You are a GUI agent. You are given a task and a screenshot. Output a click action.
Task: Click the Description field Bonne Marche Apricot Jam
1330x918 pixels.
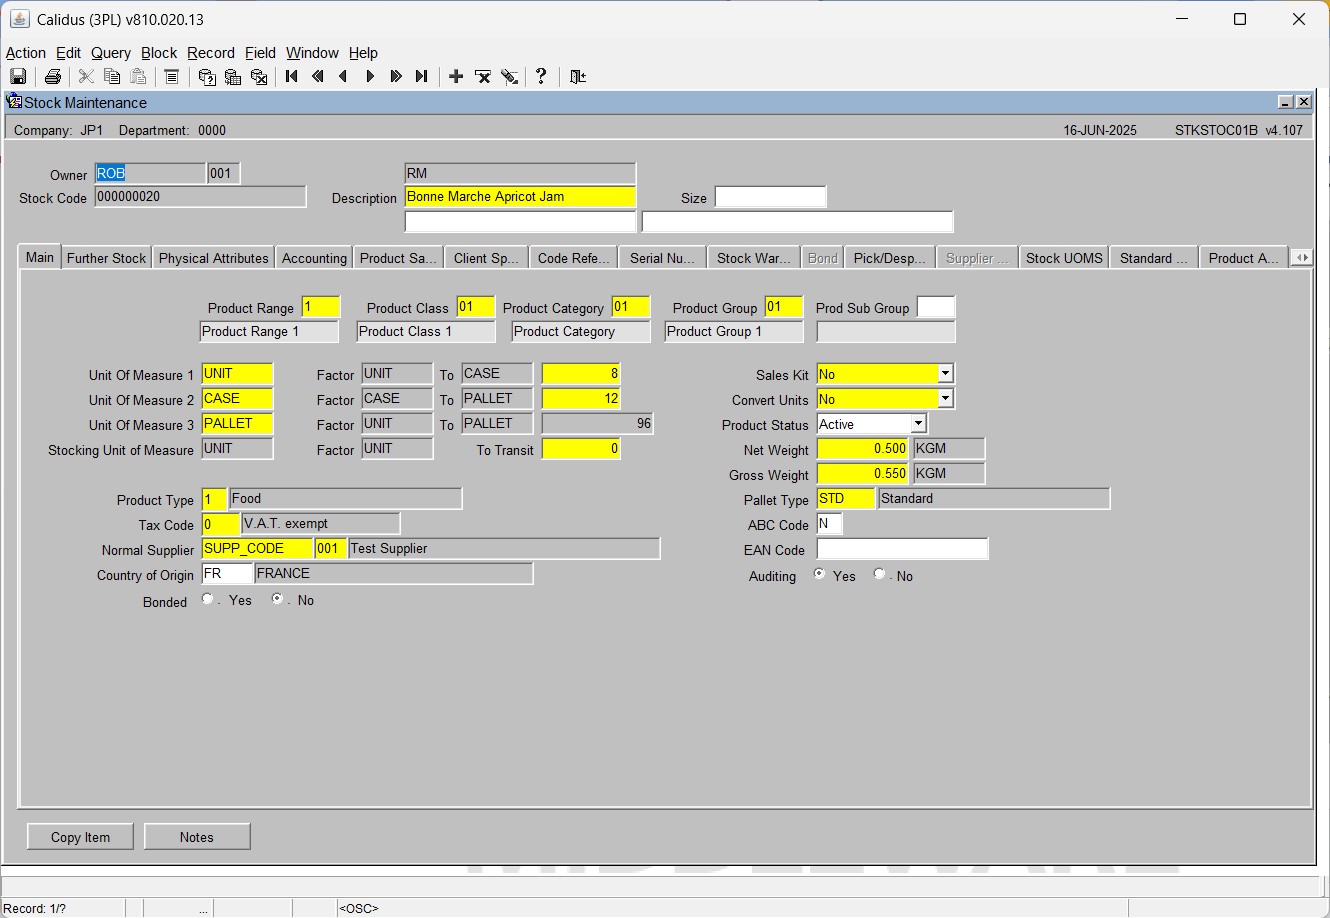(x=520, y=196)
